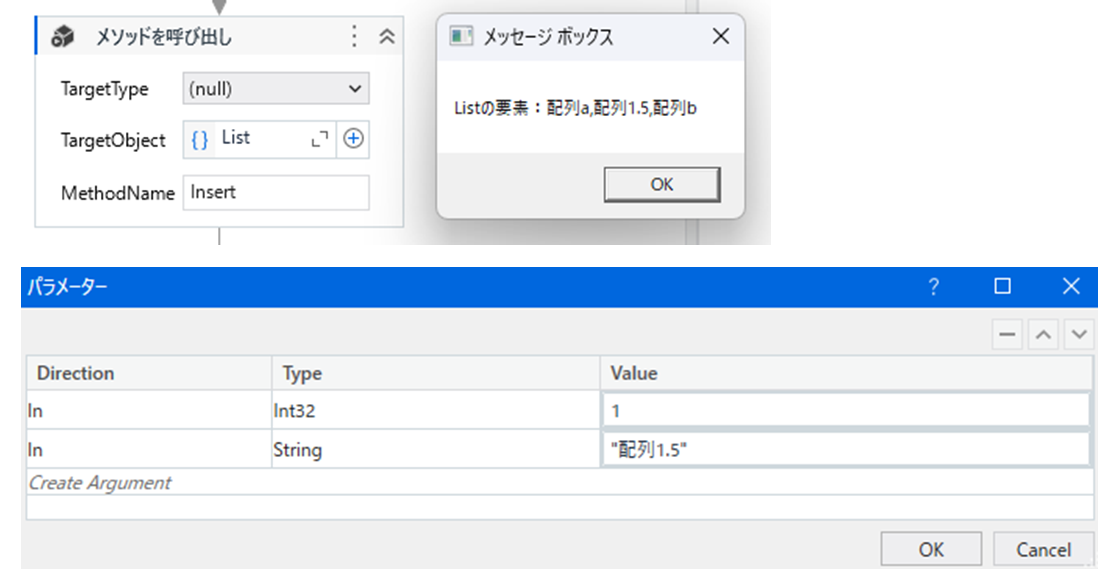The image size is (1098, 569).
Task: Click the MethodName field showing Insert
Action: (275, 193)
